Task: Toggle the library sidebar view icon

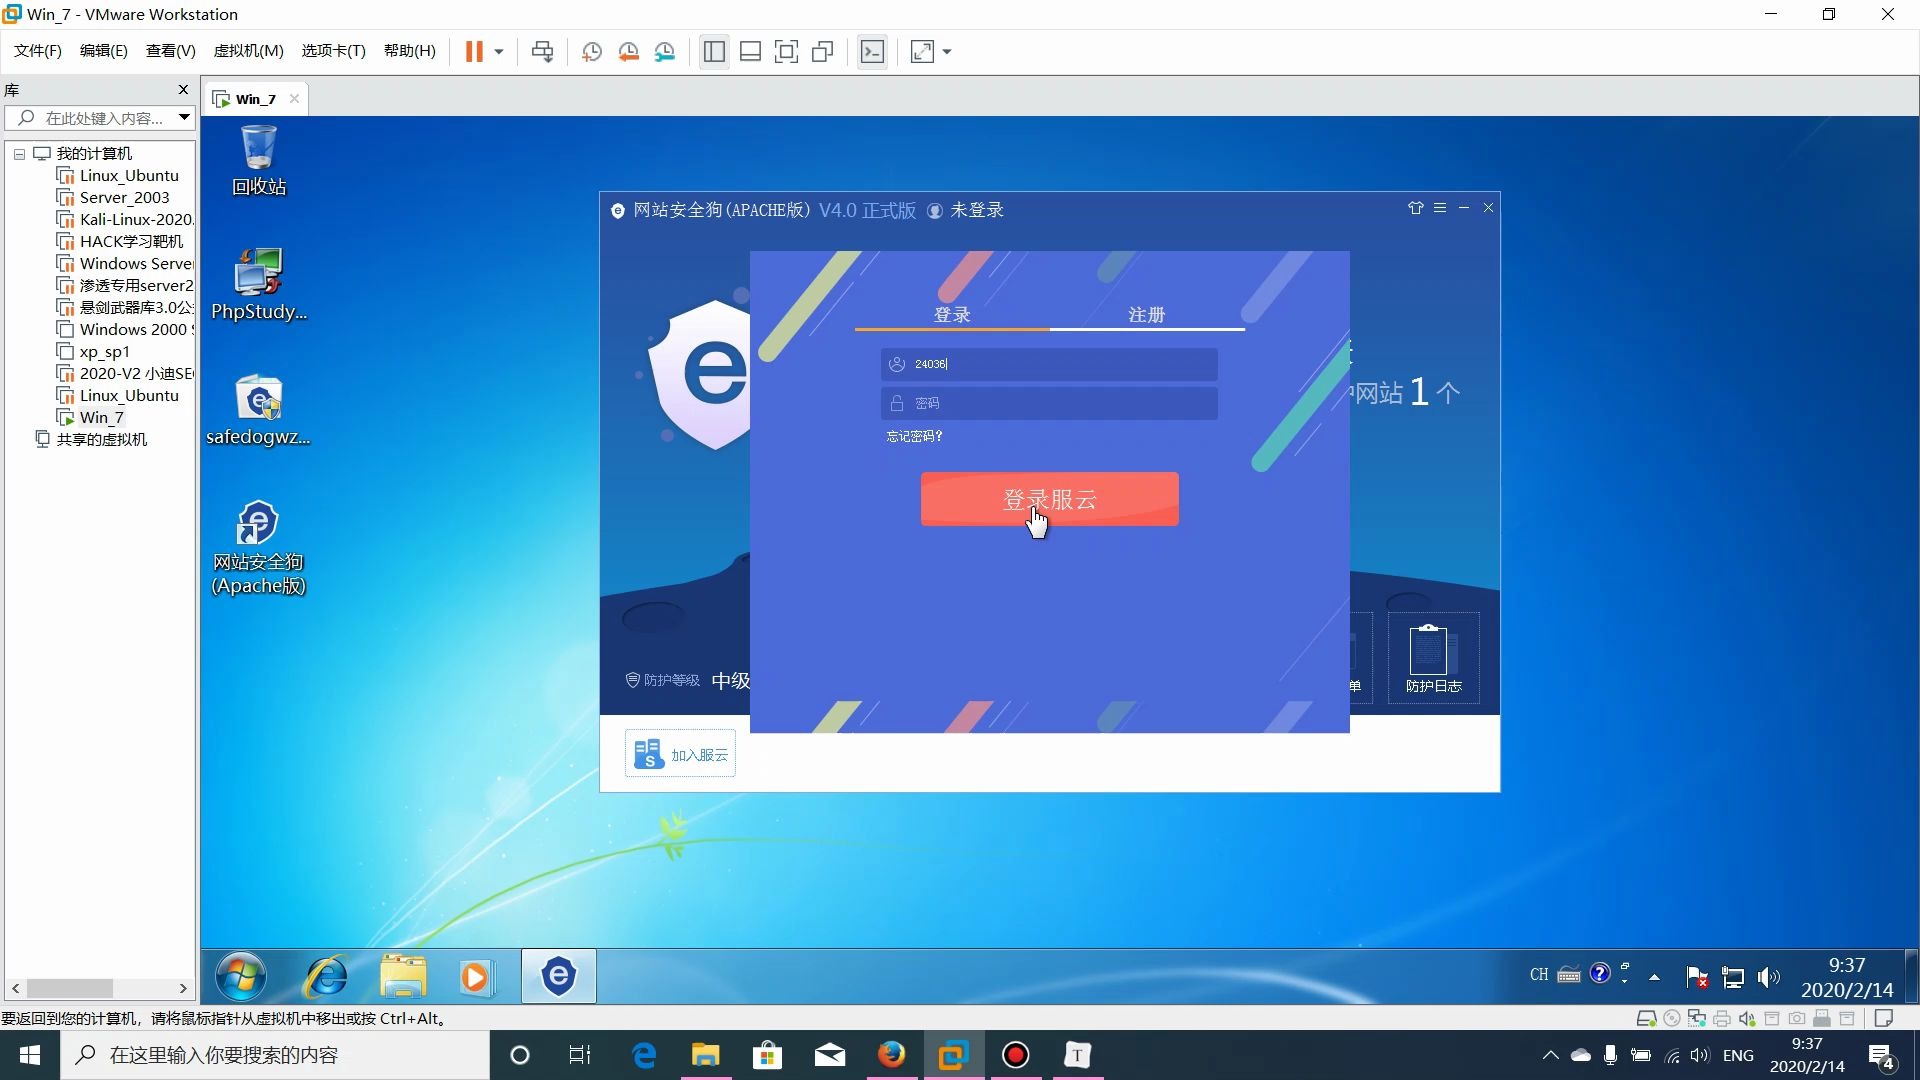Action: click(x=714, y=51)
